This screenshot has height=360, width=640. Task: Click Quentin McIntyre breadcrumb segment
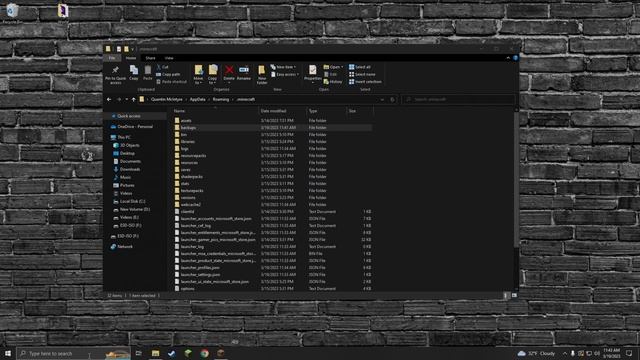167,99
